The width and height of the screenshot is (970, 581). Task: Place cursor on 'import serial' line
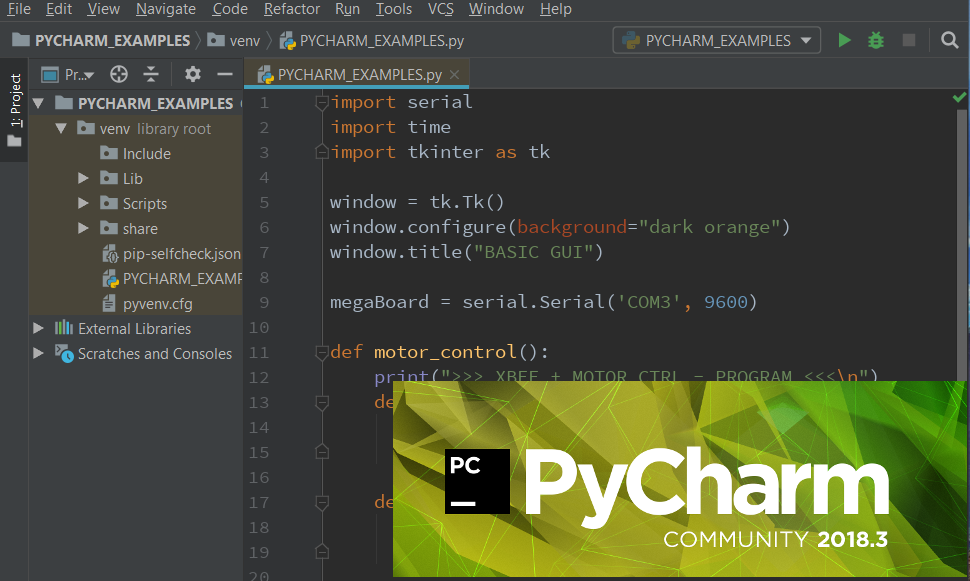pyautogui.click(x=401, y=102)
